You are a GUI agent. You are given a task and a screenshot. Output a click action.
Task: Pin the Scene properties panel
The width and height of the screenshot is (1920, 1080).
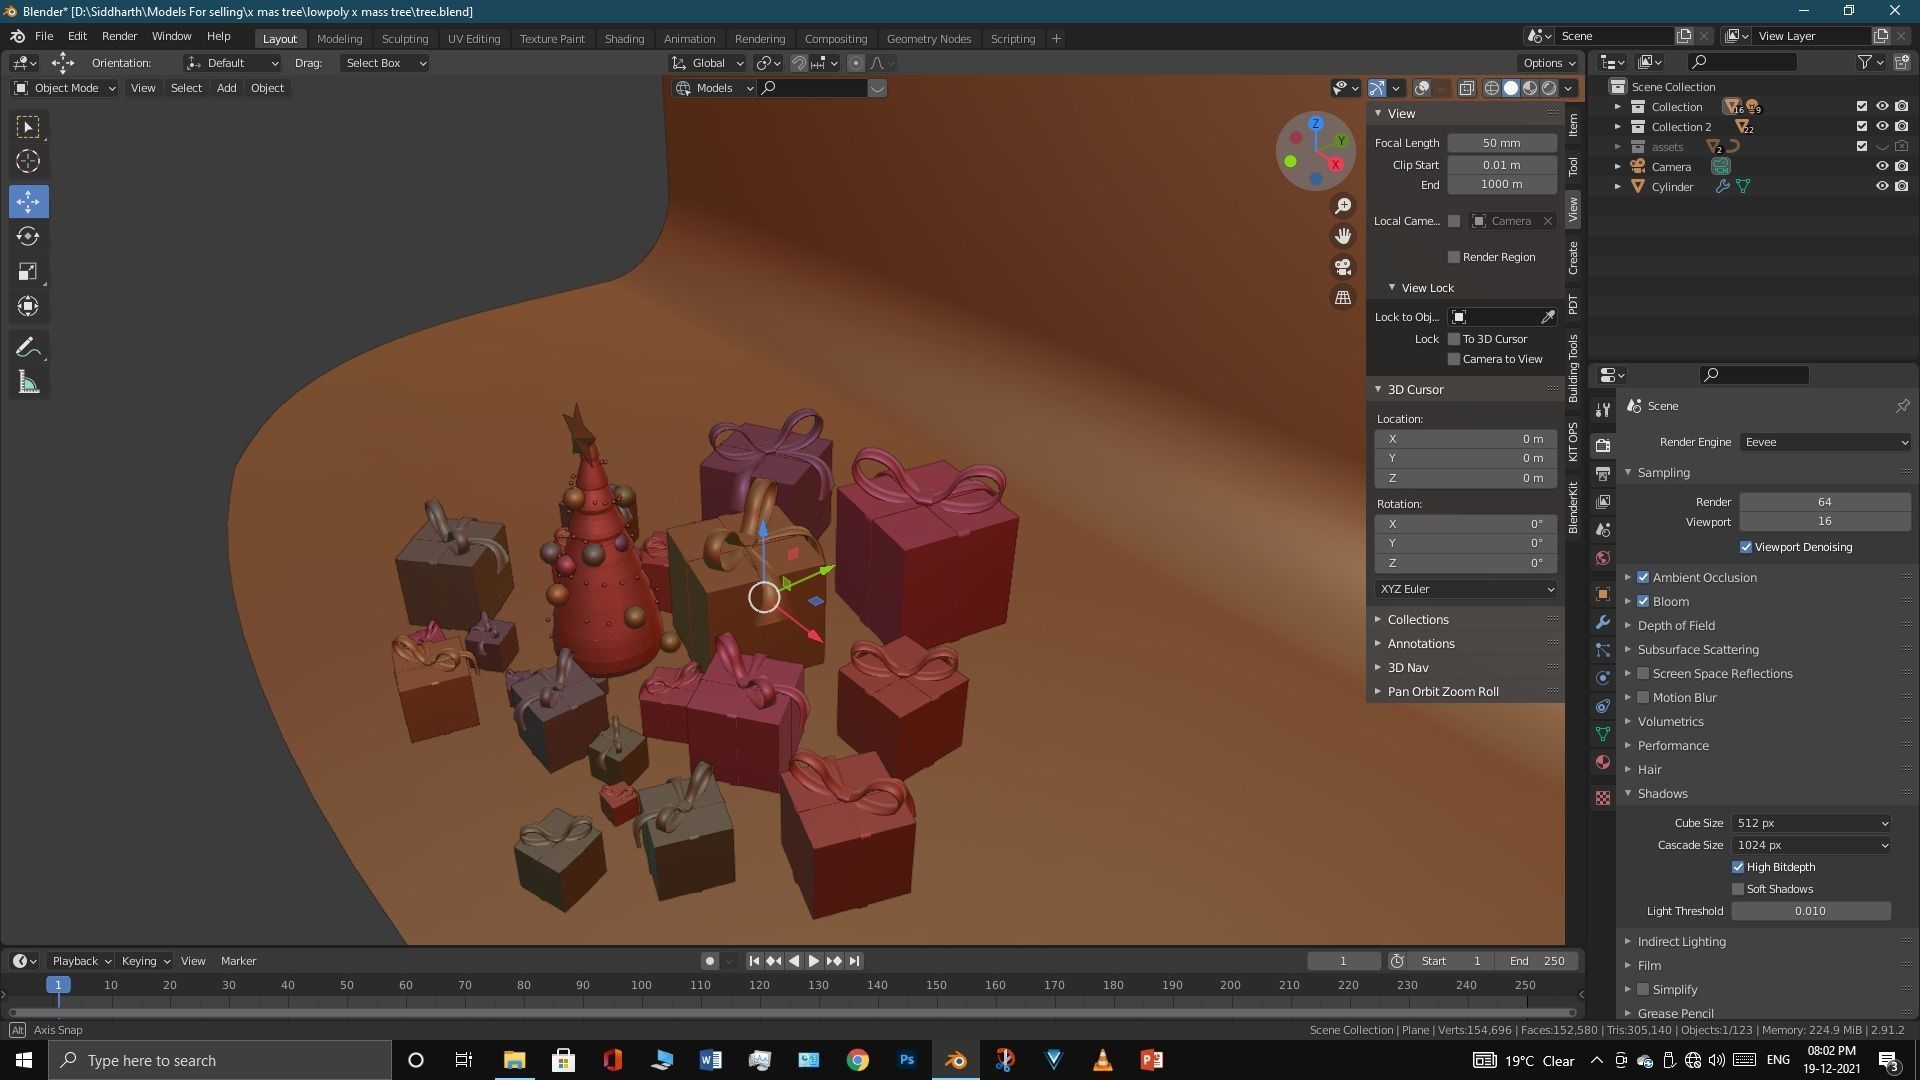click(x=1903, y=406)
